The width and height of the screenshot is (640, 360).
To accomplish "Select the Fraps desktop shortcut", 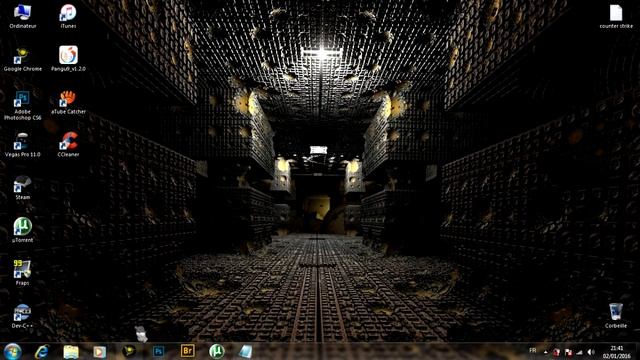I will point(22,273).
